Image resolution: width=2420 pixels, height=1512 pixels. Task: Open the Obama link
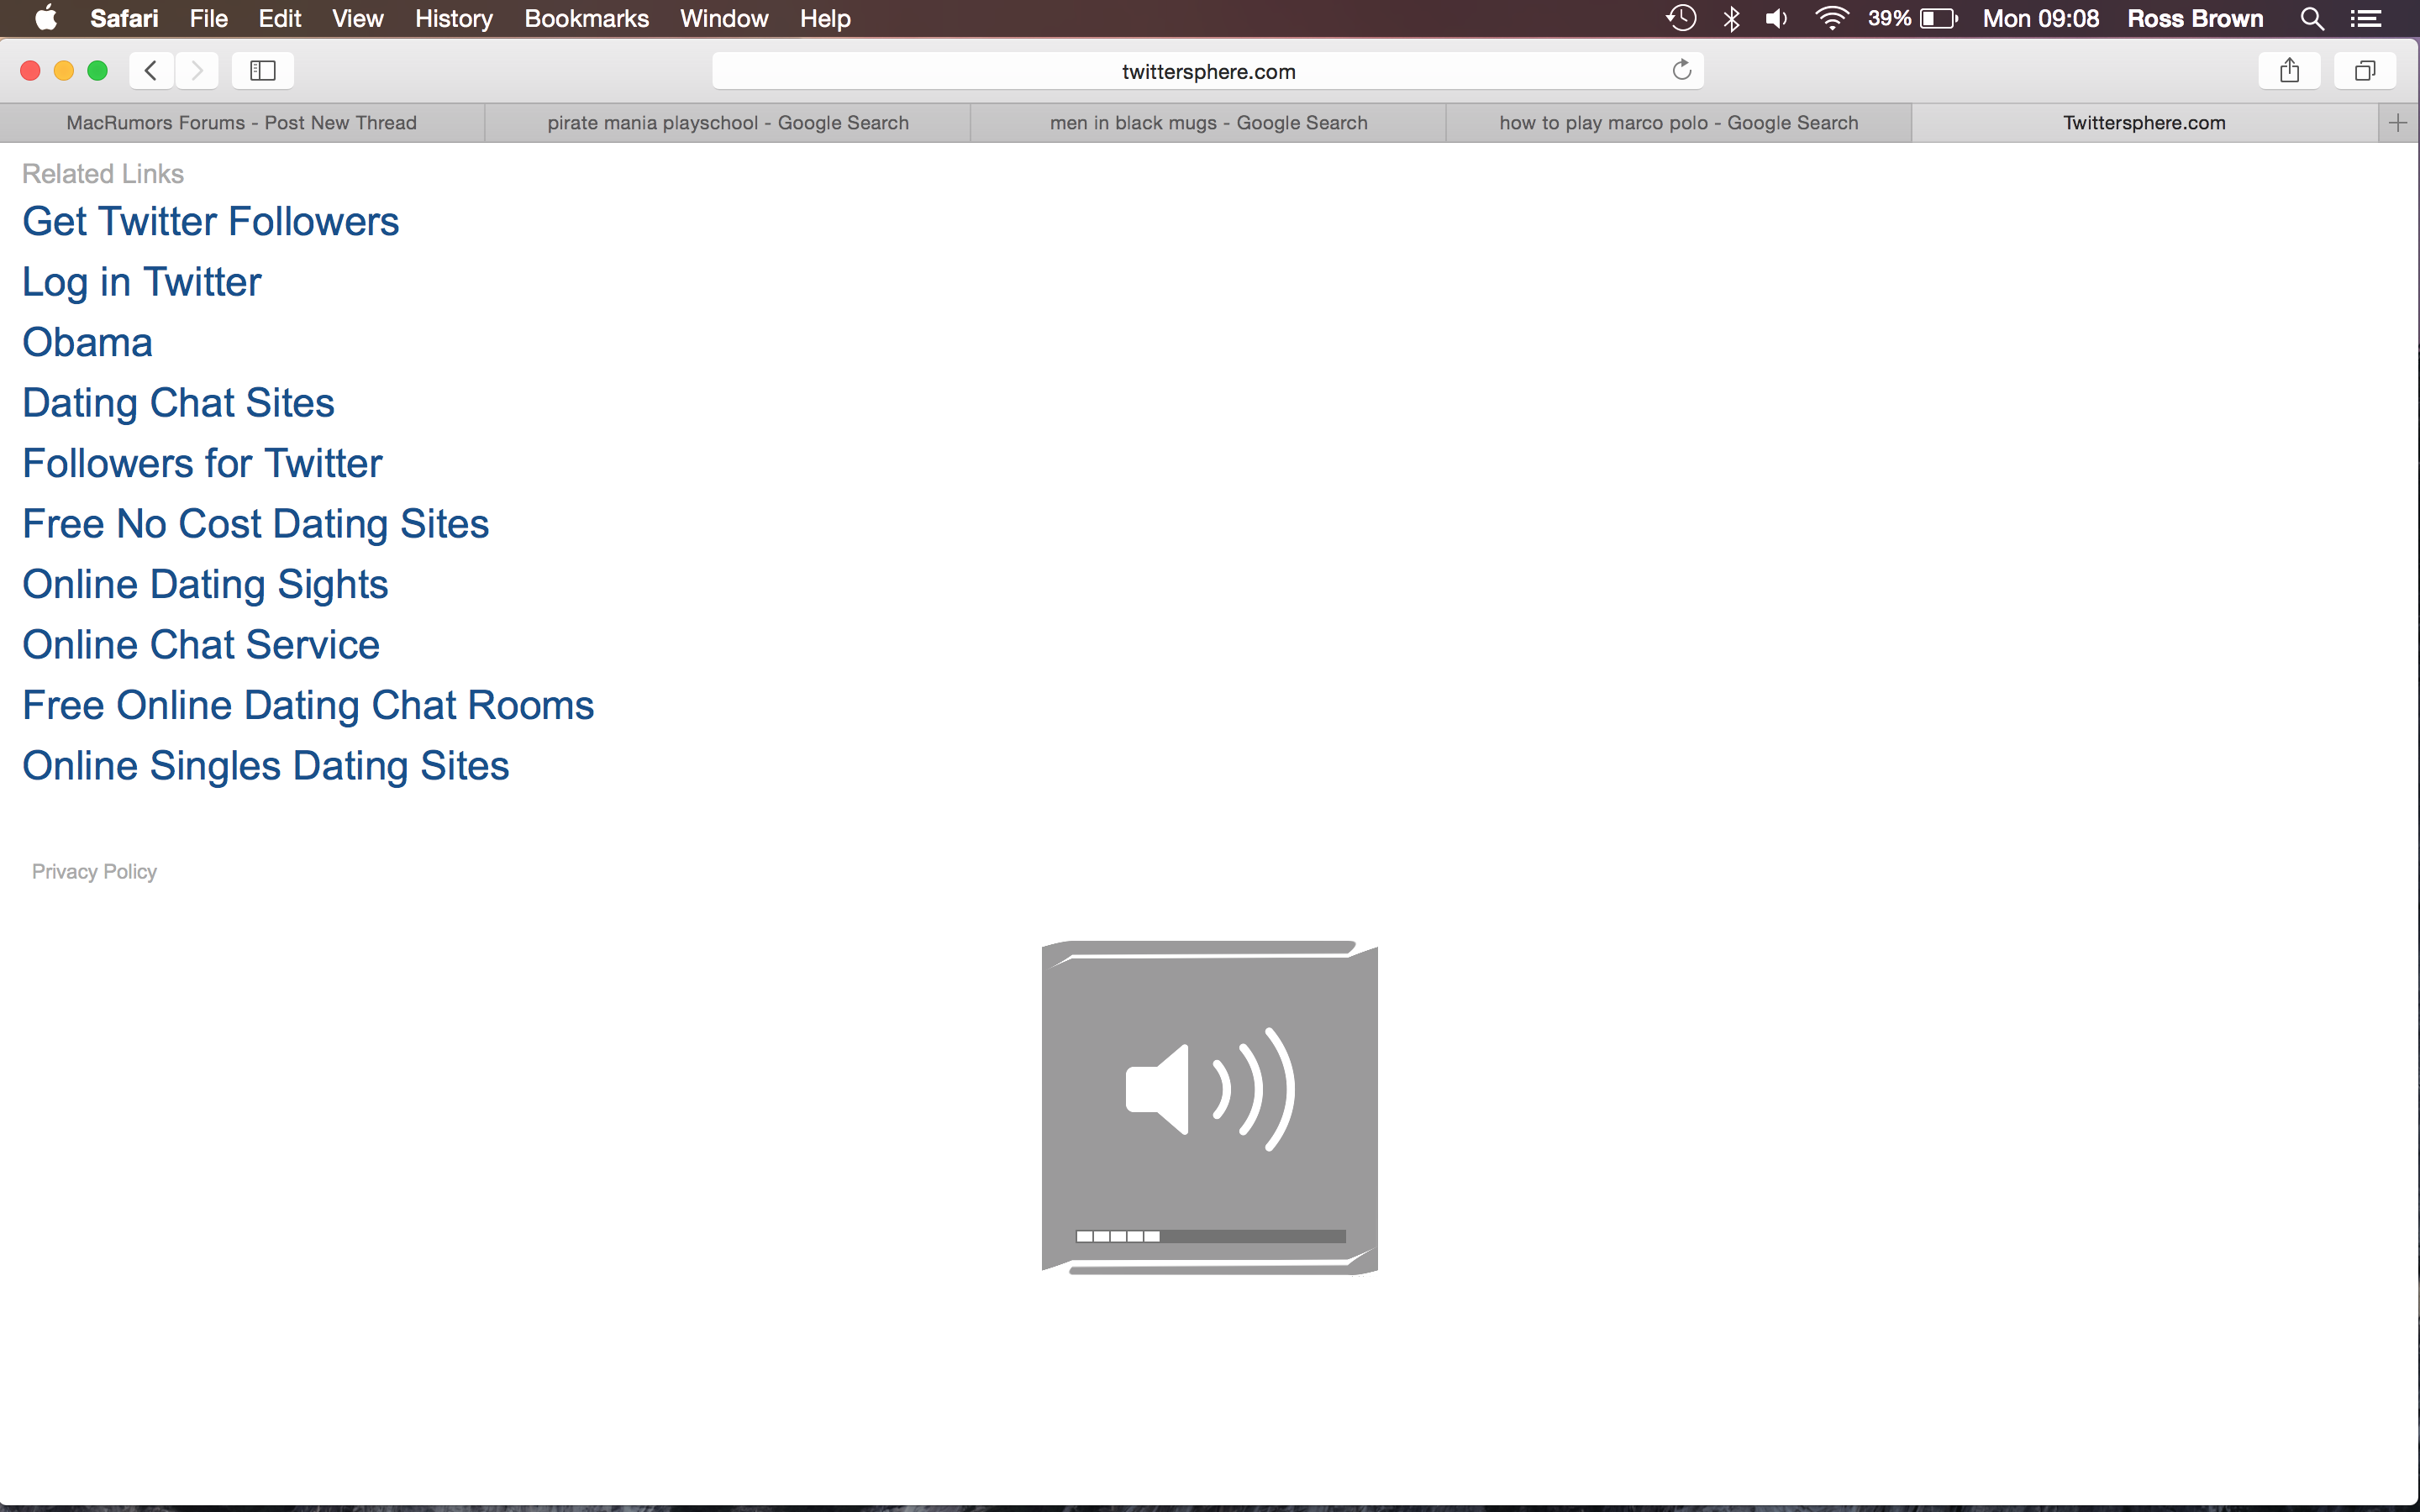pos(88,342)
